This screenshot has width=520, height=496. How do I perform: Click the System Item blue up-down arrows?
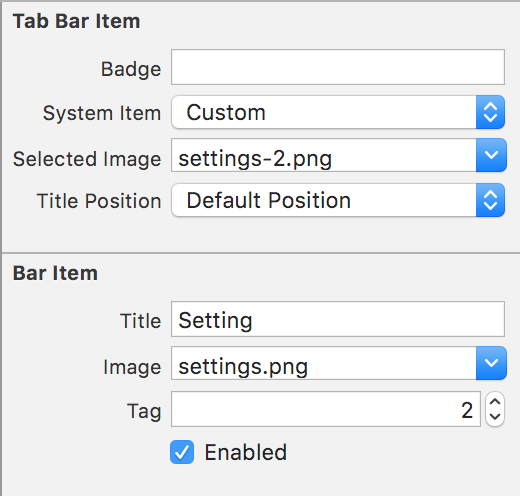coord(490,112)
